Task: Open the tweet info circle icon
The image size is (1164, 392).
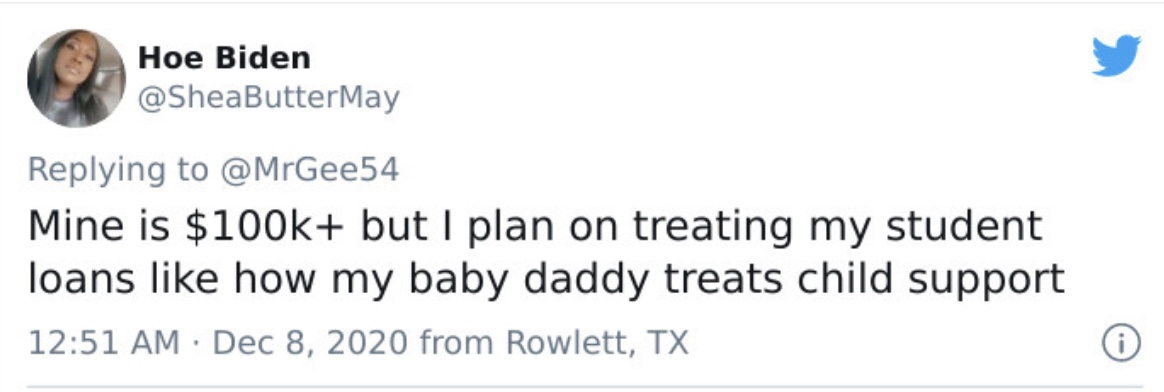Action: (x=1121, y=344)
